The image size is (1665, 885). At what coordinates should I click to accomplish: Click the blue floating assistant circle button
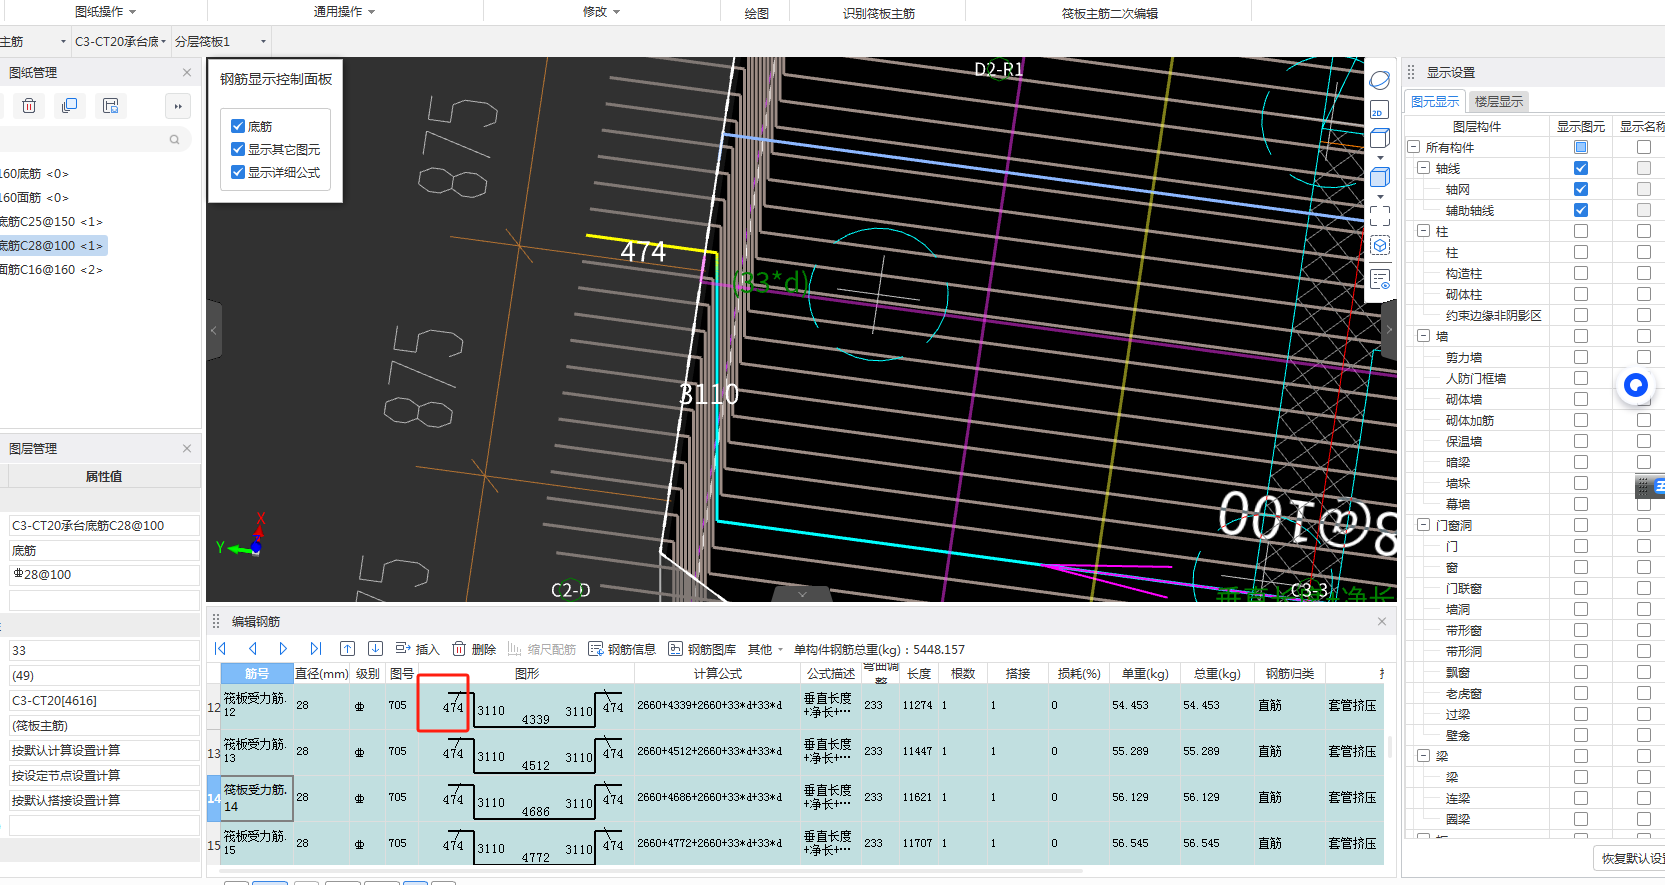click(x=1636, y=385)
